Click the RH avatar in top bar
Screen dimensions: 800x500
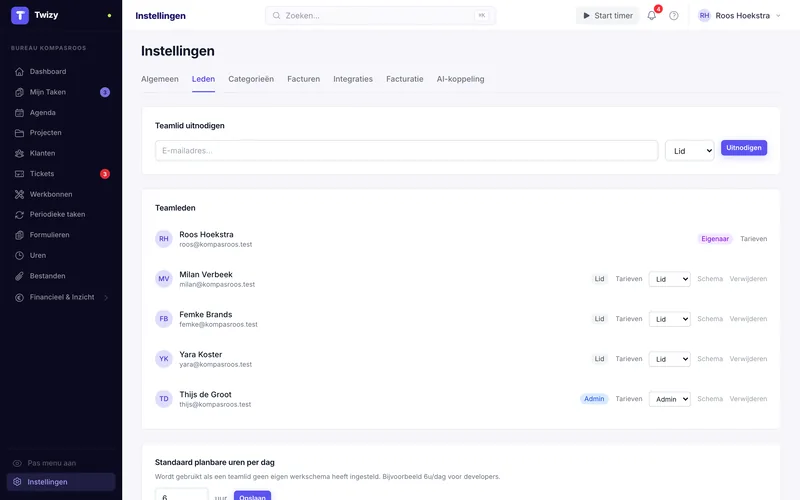705,16
